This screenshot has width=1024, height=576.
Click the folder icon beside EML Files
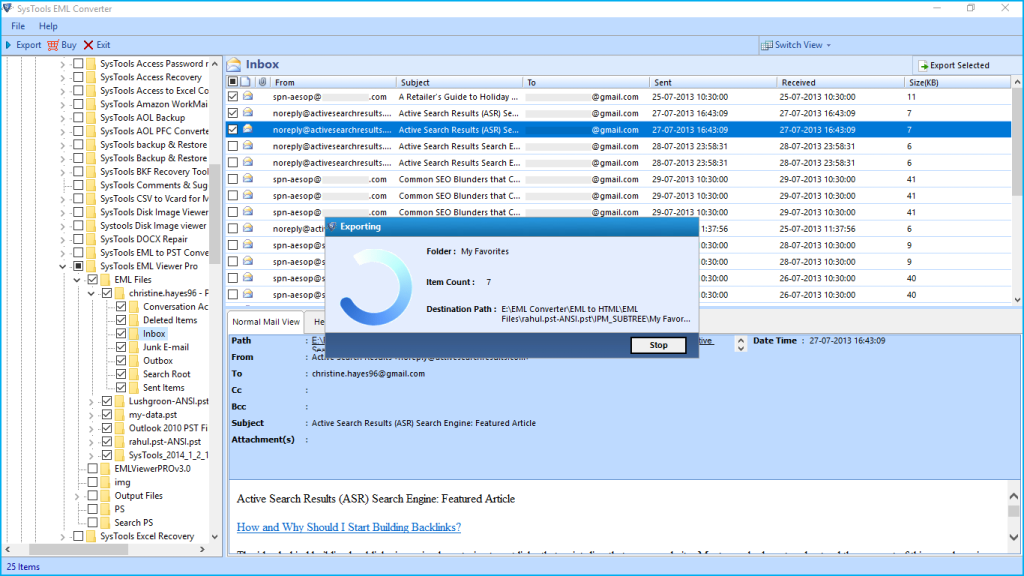(x=105, y=280)
